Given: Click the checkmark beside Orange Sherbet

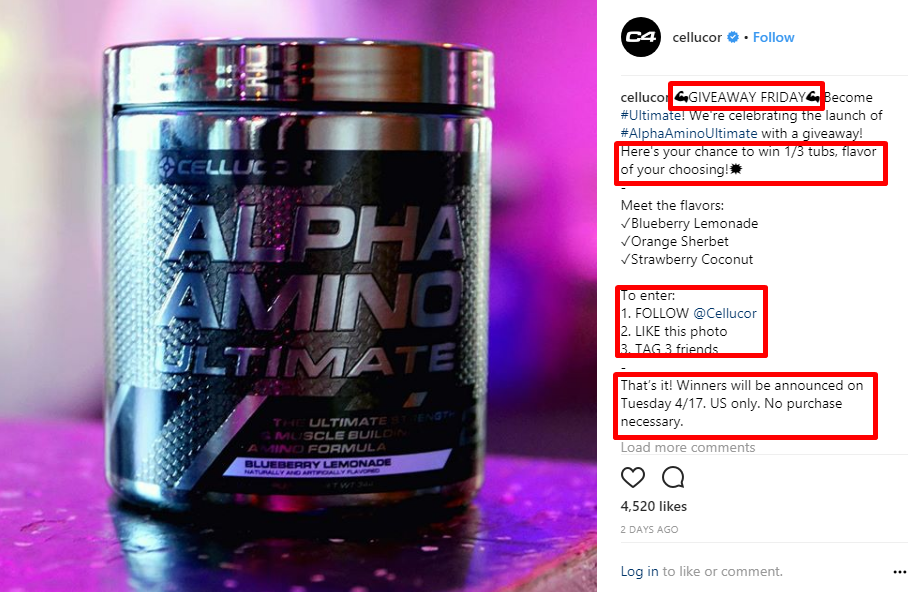Looking at the screenshot, I should (x=626, y=242).
